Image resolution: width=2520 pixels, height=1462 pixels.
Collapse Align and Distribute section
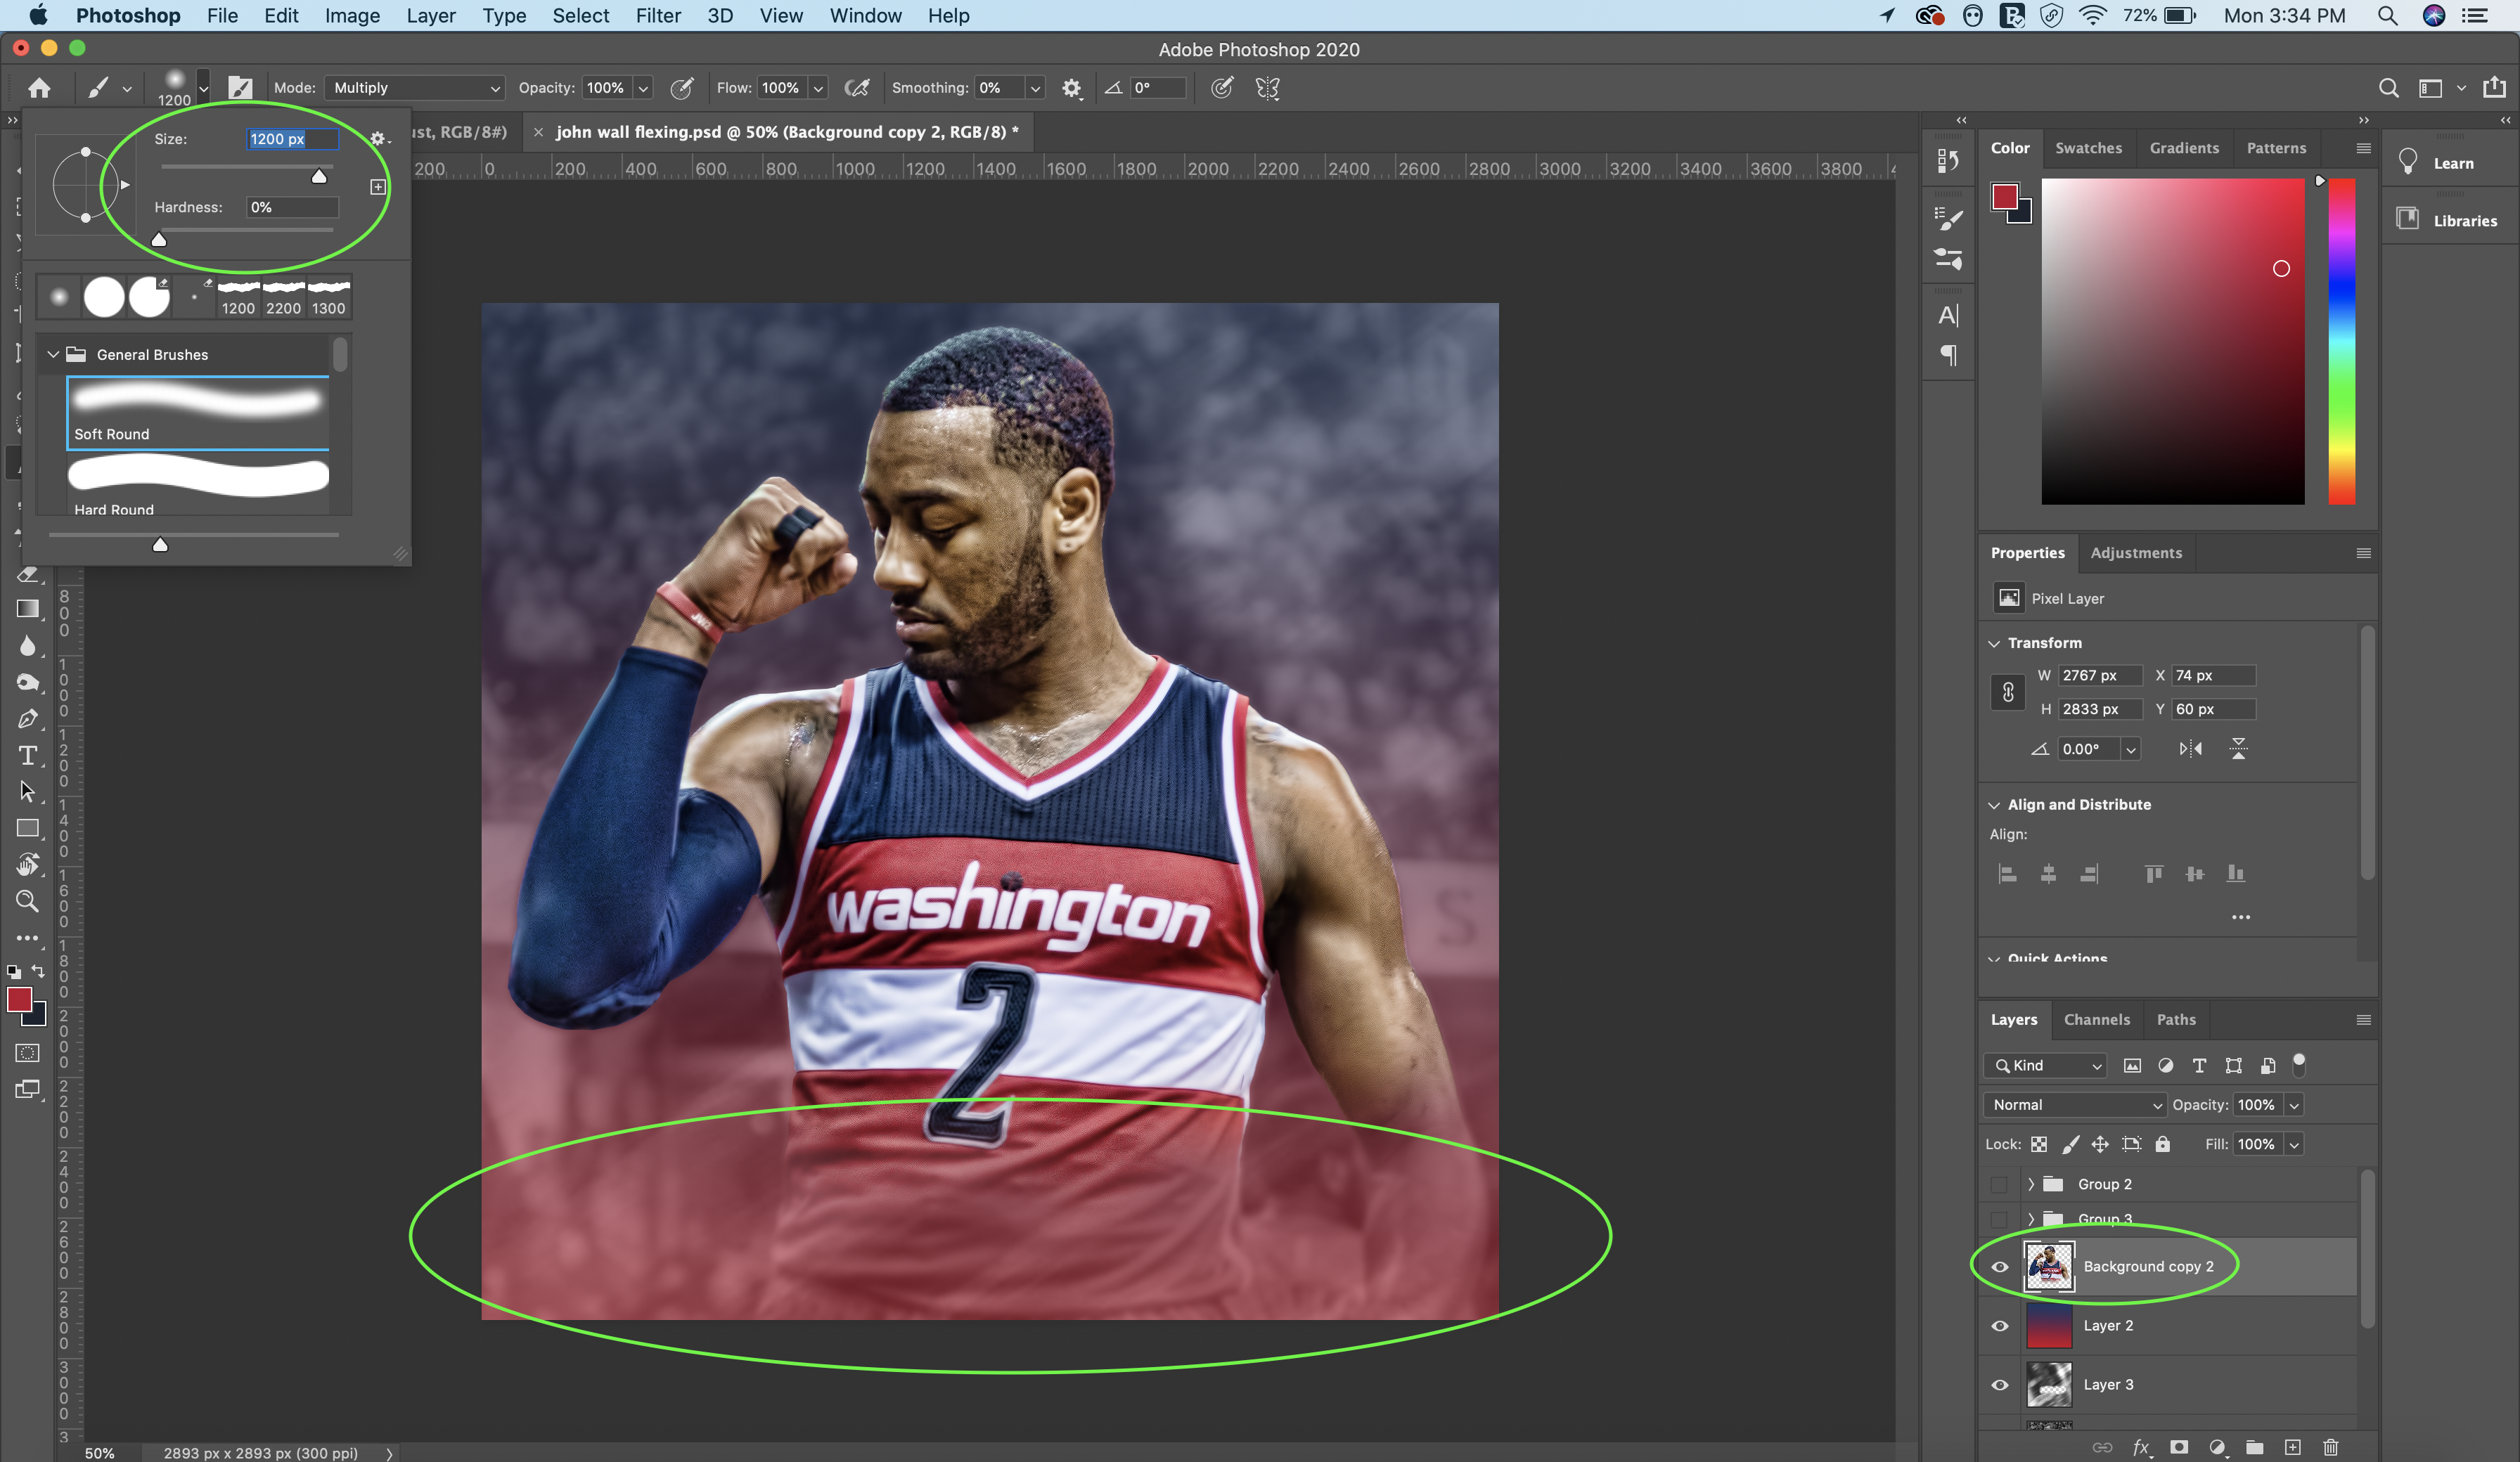click(1994, 806)
